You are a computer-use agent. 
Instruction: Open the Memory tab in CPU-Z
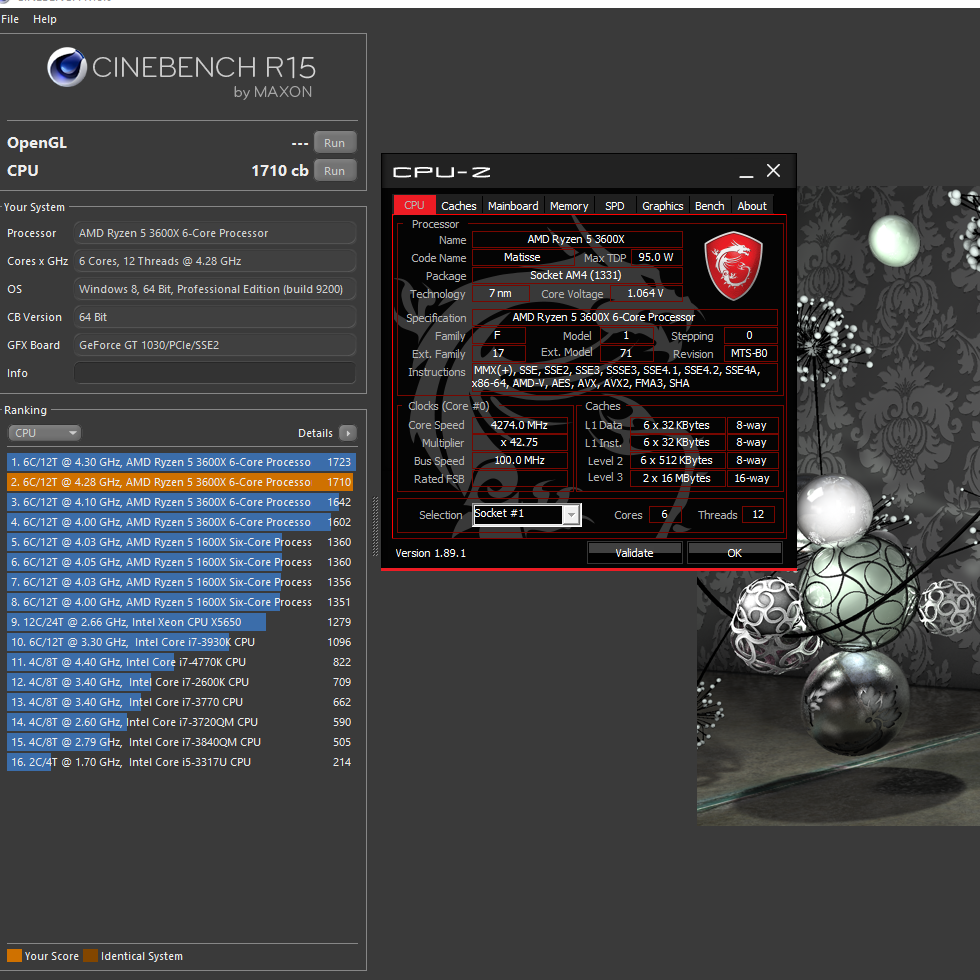(x=569, y=206)
